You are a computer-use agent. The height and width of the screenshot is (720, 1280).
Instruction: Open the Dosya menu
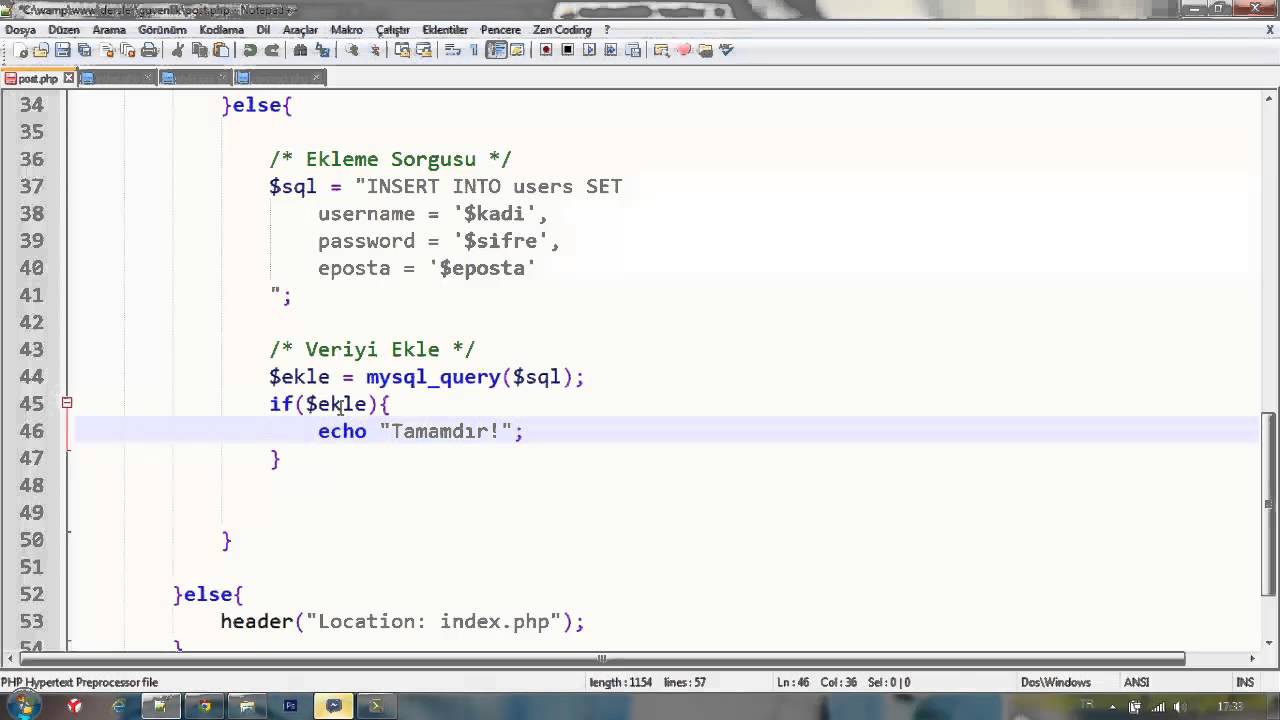[x=20, y=30]
